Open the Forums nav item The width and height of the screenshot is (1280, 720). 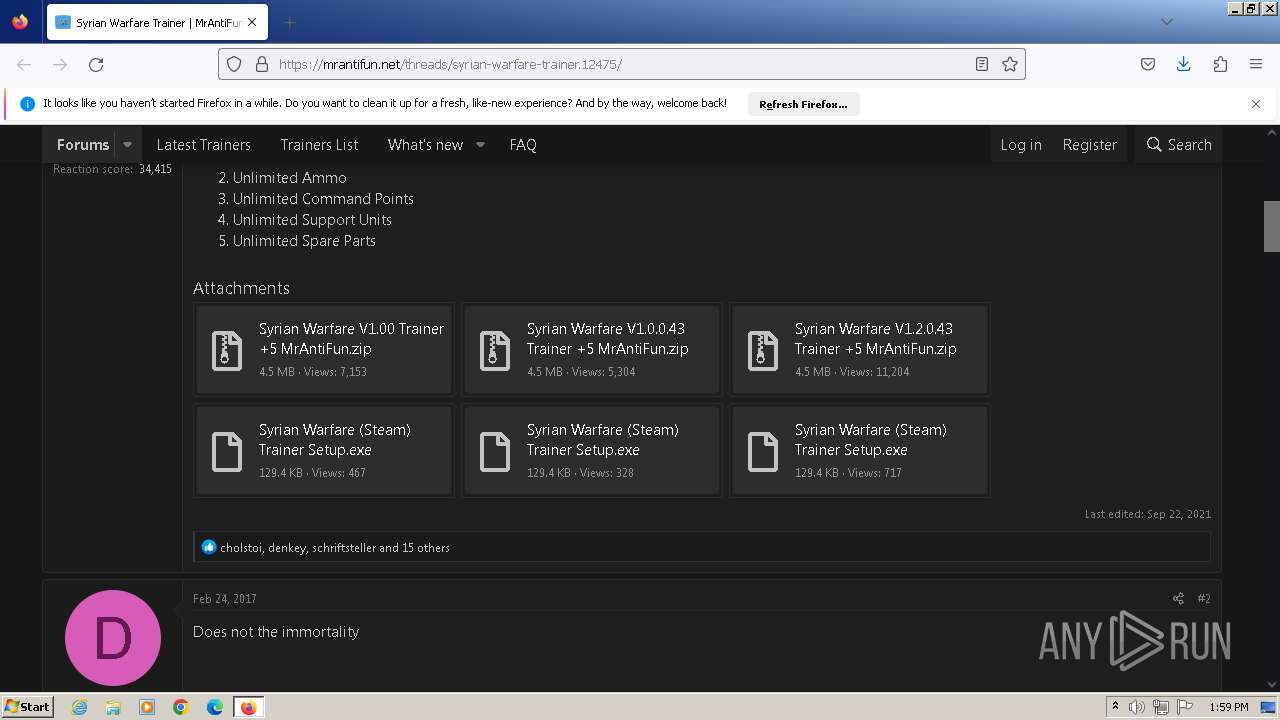tap(83, 145)
